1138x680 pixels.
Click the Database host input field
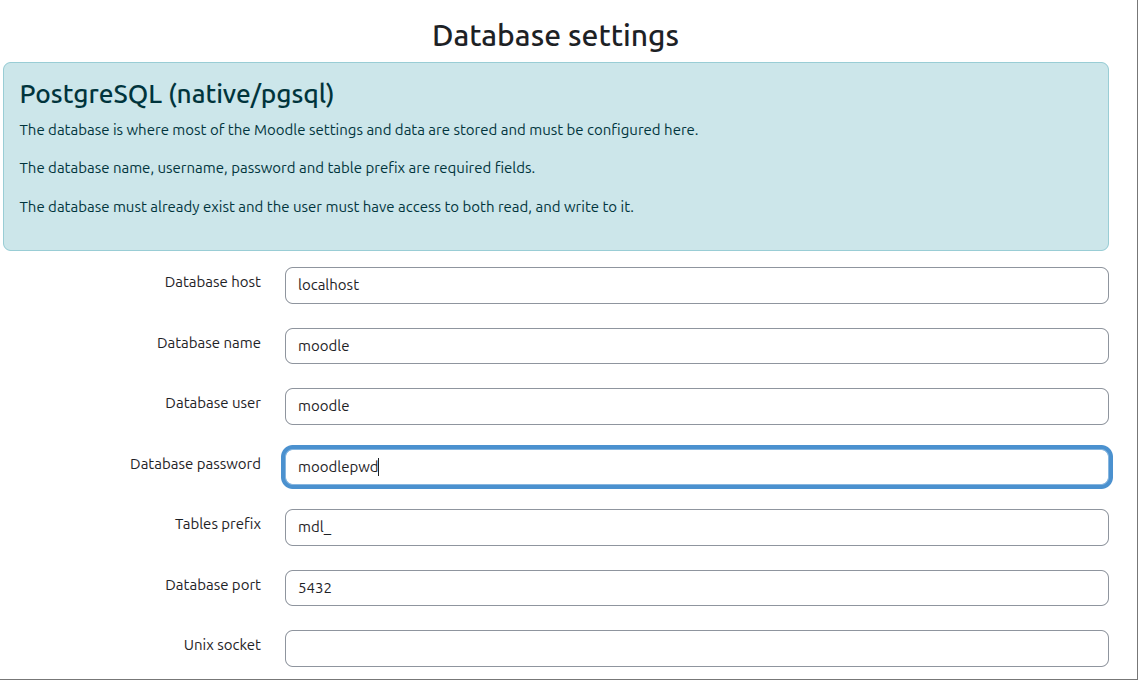pyautogui.click(x=696, y=285)
